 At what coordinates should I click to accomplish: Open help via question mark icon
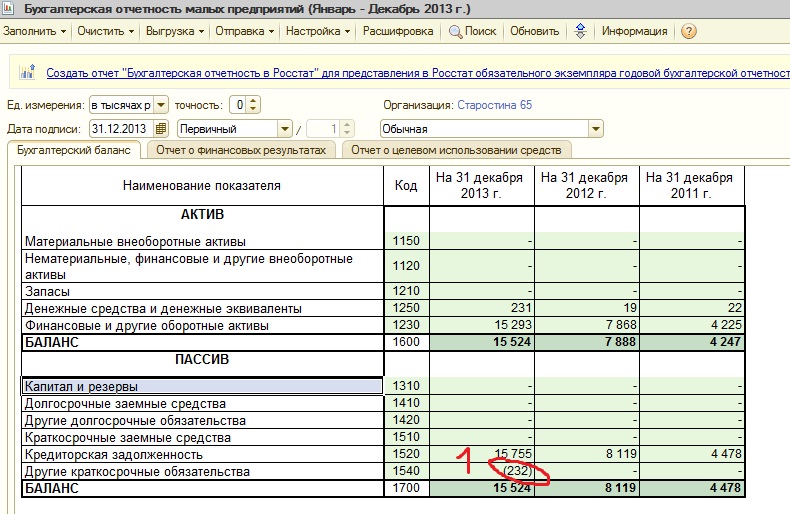click(x=688, y=31)
